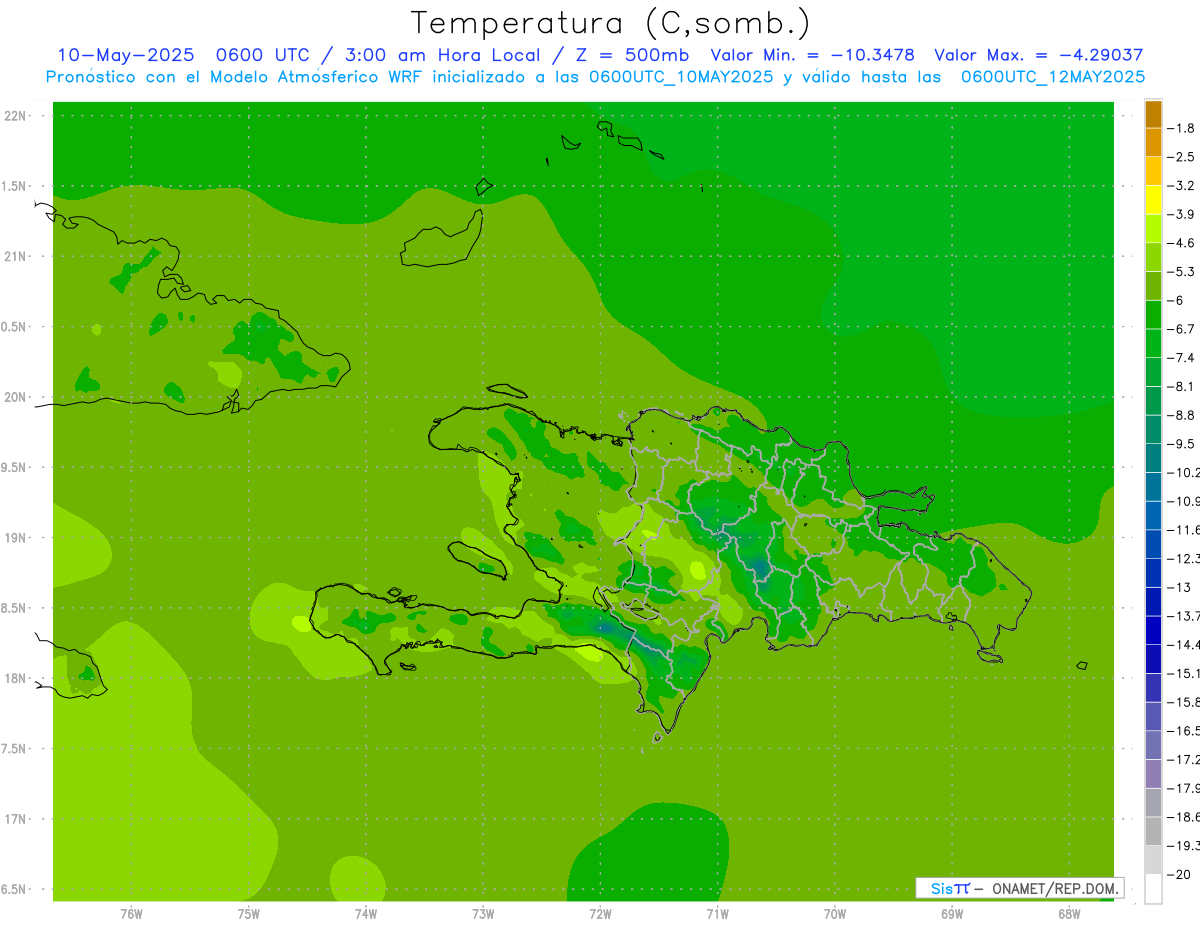Select the '-5.3' colorbar value
1200x927 pixels.
[x=1182, y=272]
